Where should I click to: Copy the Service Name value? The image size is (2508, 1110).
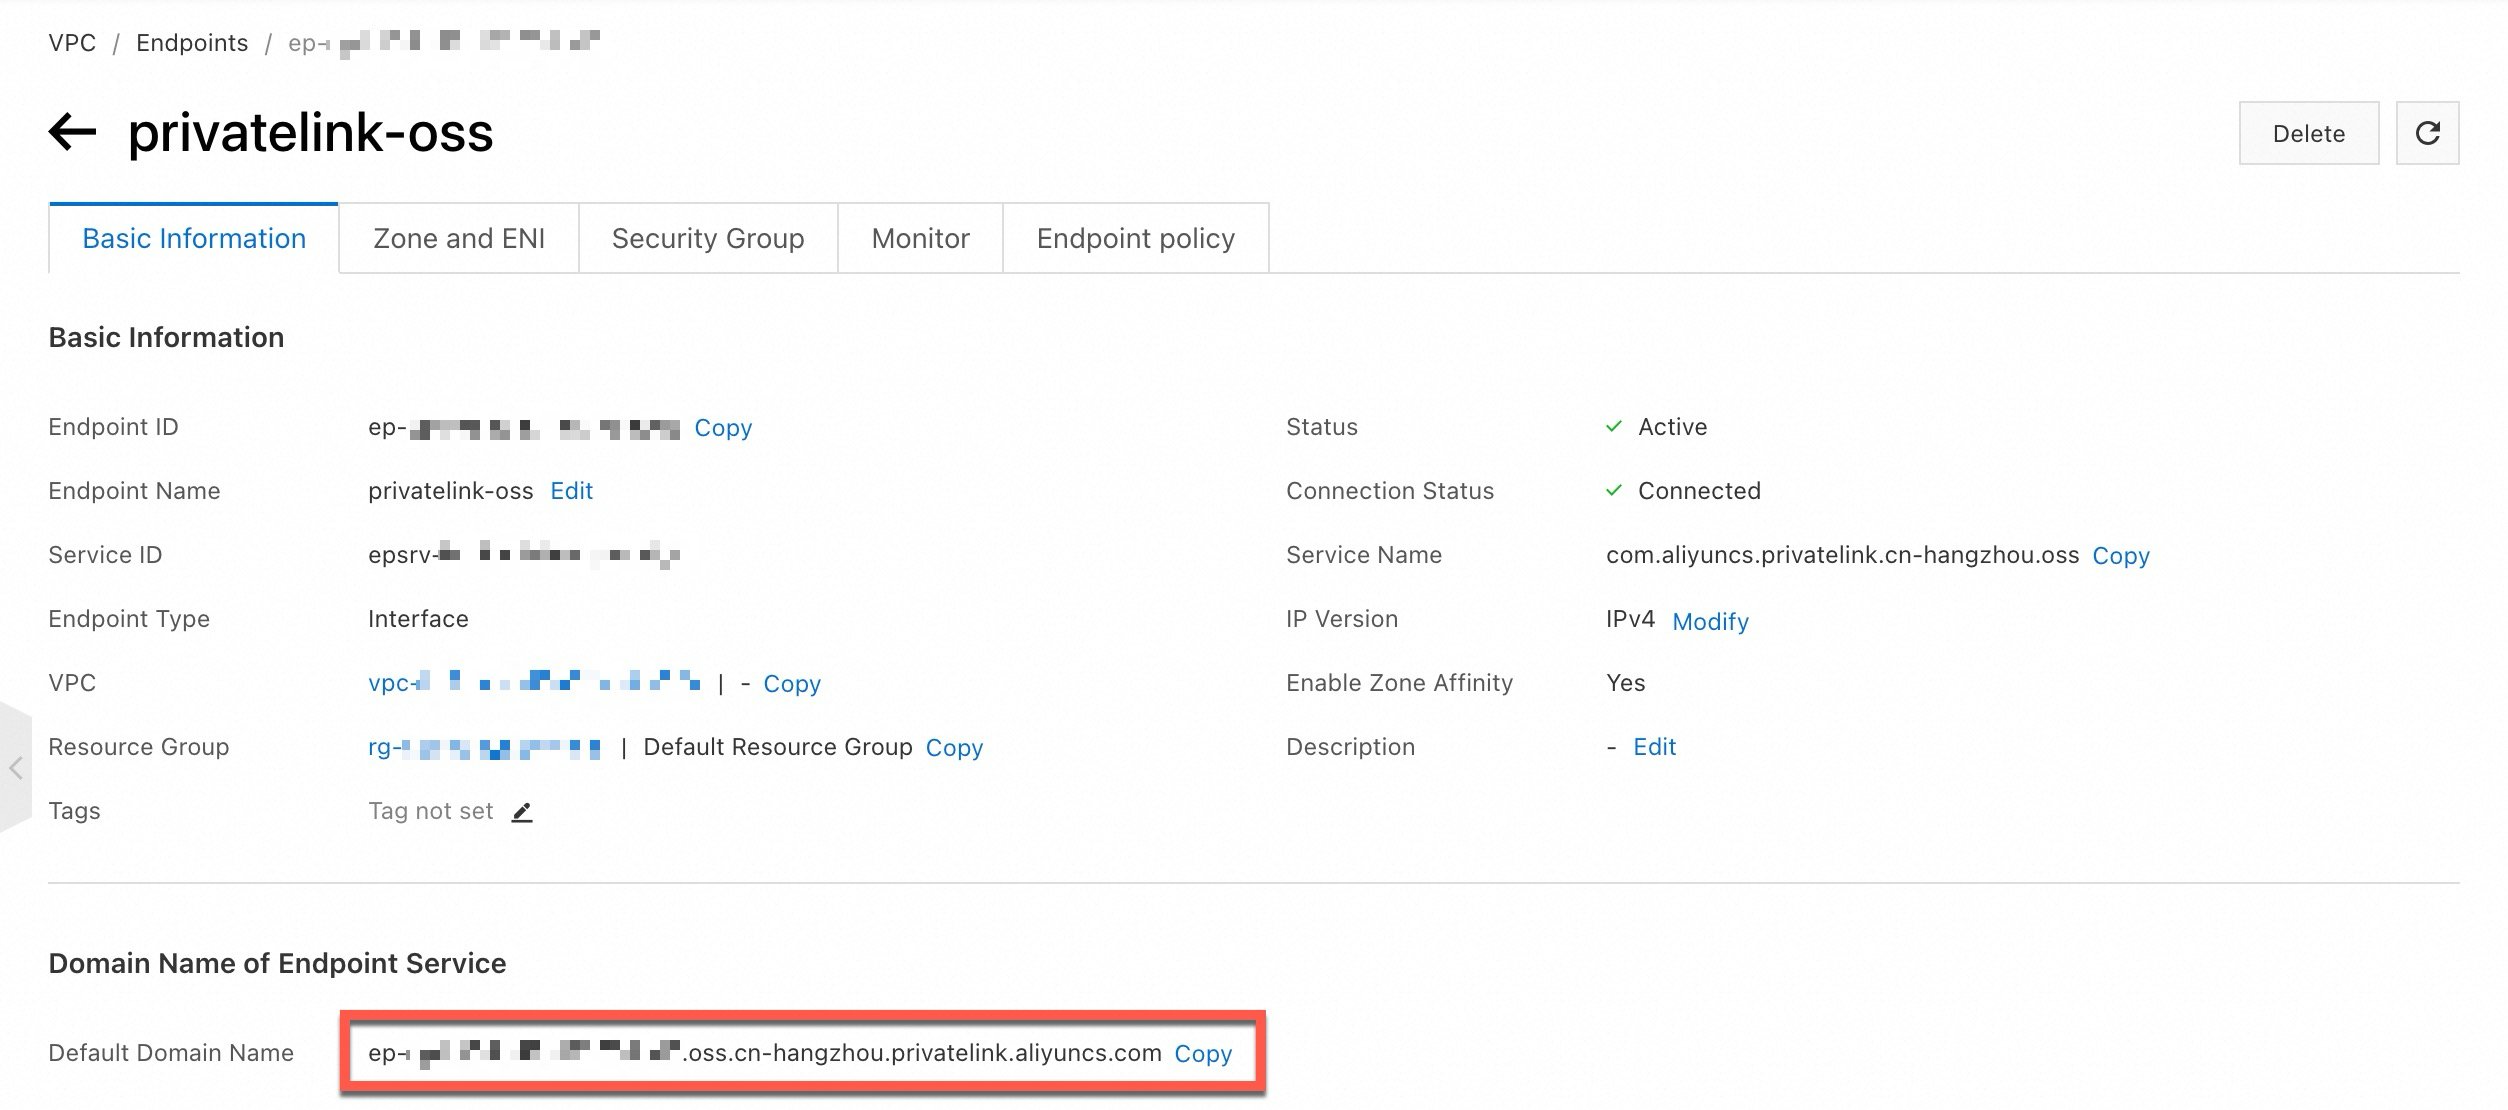tap(2120, 556)
